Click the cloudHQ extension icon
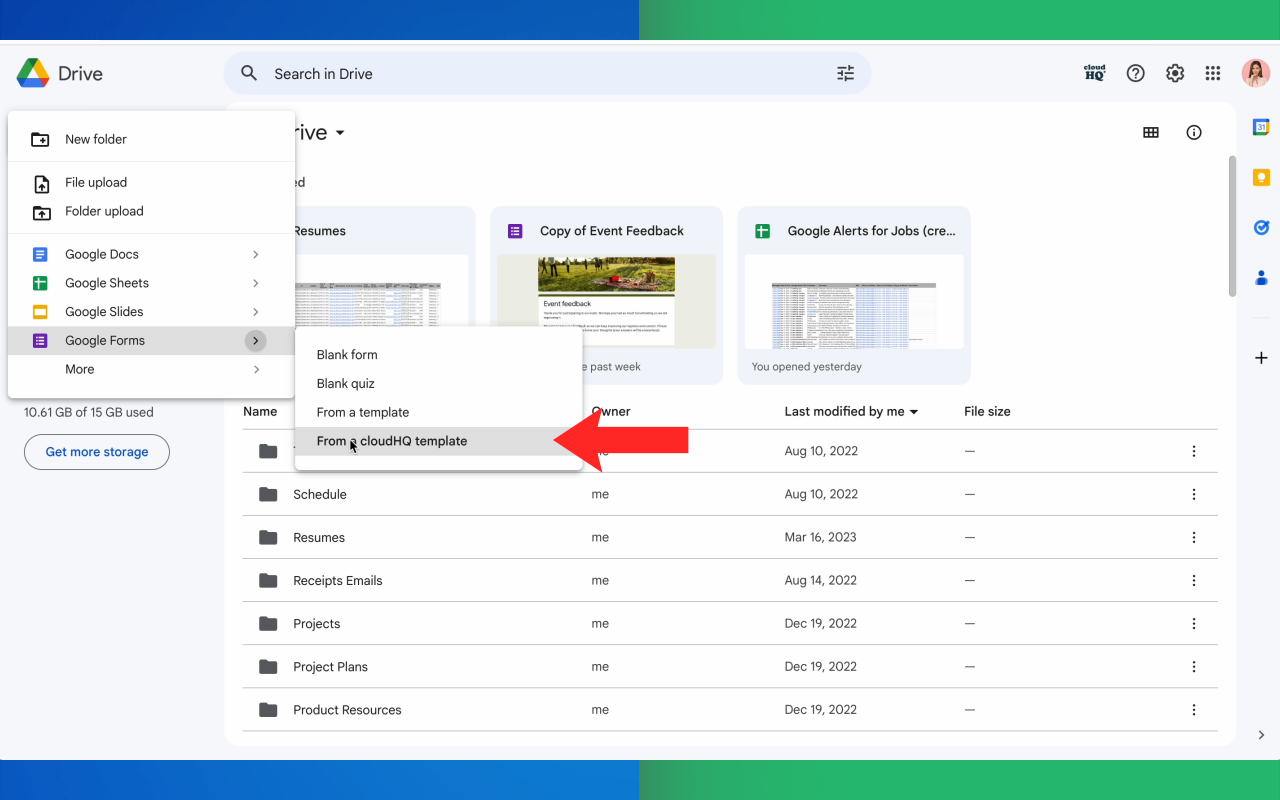The width and height of the screenshot is (1280, 800). (1094, 72)
